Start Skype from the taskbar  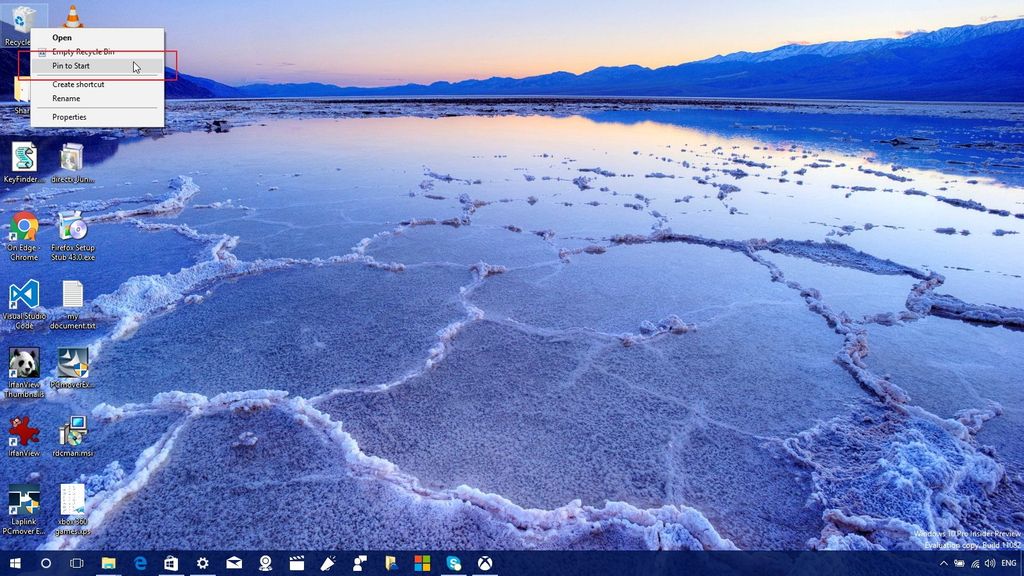click(x=455, y=565)
